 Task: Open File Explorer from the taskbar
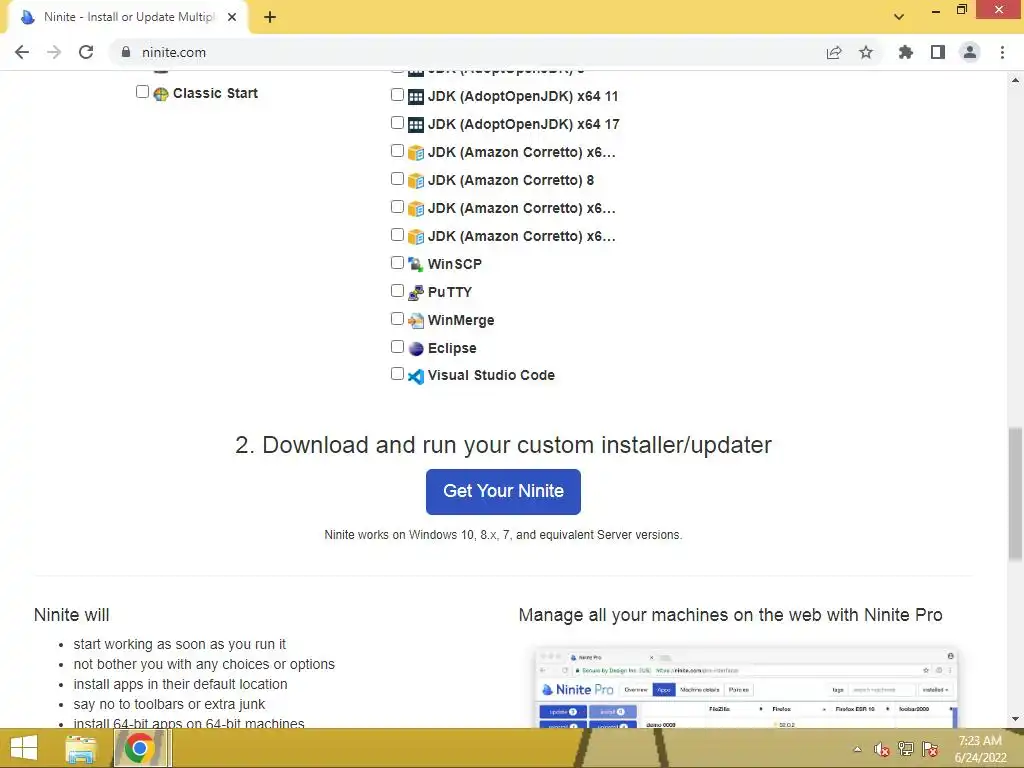(81, 748)
